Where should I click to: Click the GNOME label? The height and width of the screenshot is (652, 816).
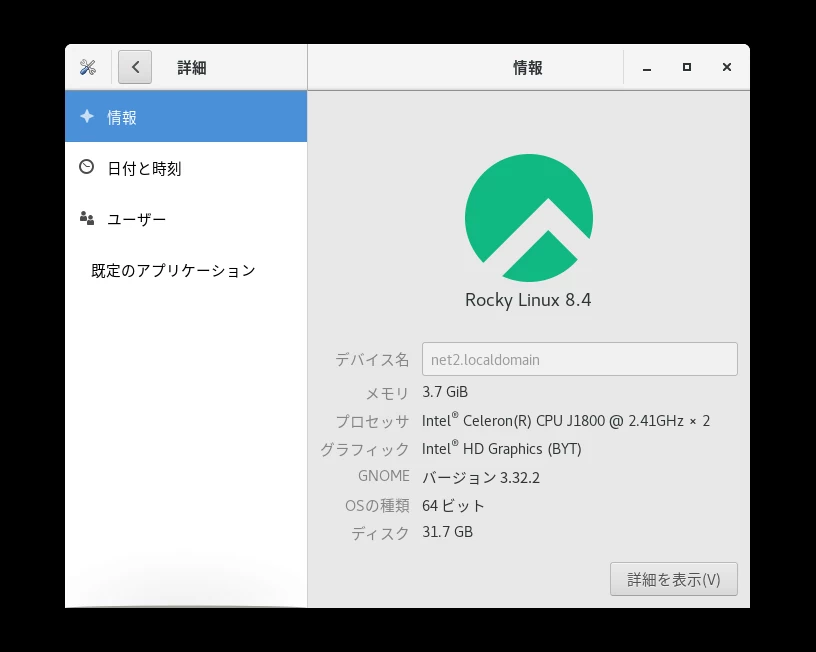pos(384,476)
